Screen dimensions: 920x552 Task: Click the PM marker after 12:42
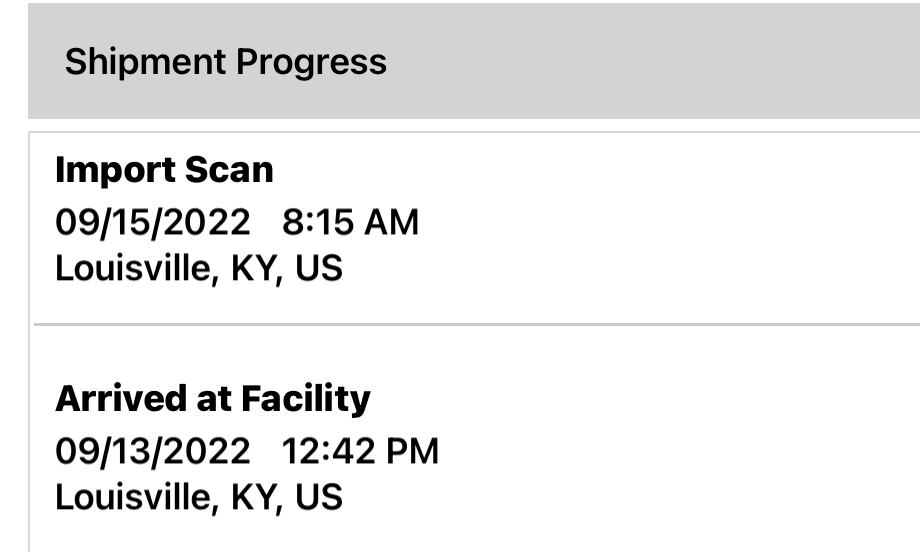click(x=410, y=451)
